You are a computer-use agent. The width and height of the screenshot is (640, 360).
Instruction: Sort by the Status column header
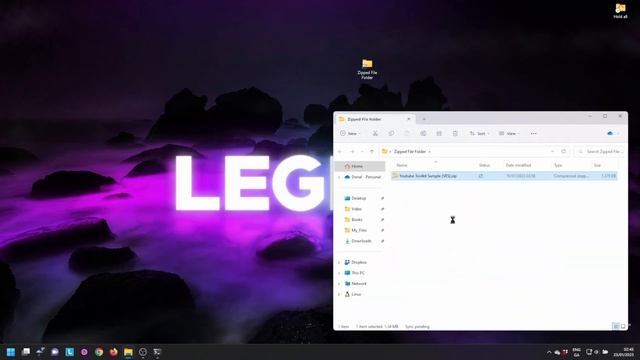pyautogui.click(x=484, y=165)
